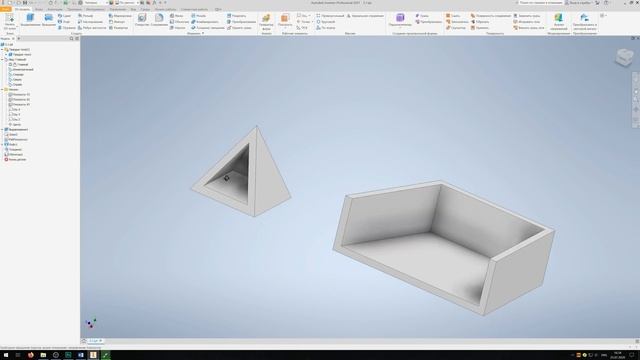Activate Orbit in the navigation bar
640x360 pixels.
click(636, 109)
